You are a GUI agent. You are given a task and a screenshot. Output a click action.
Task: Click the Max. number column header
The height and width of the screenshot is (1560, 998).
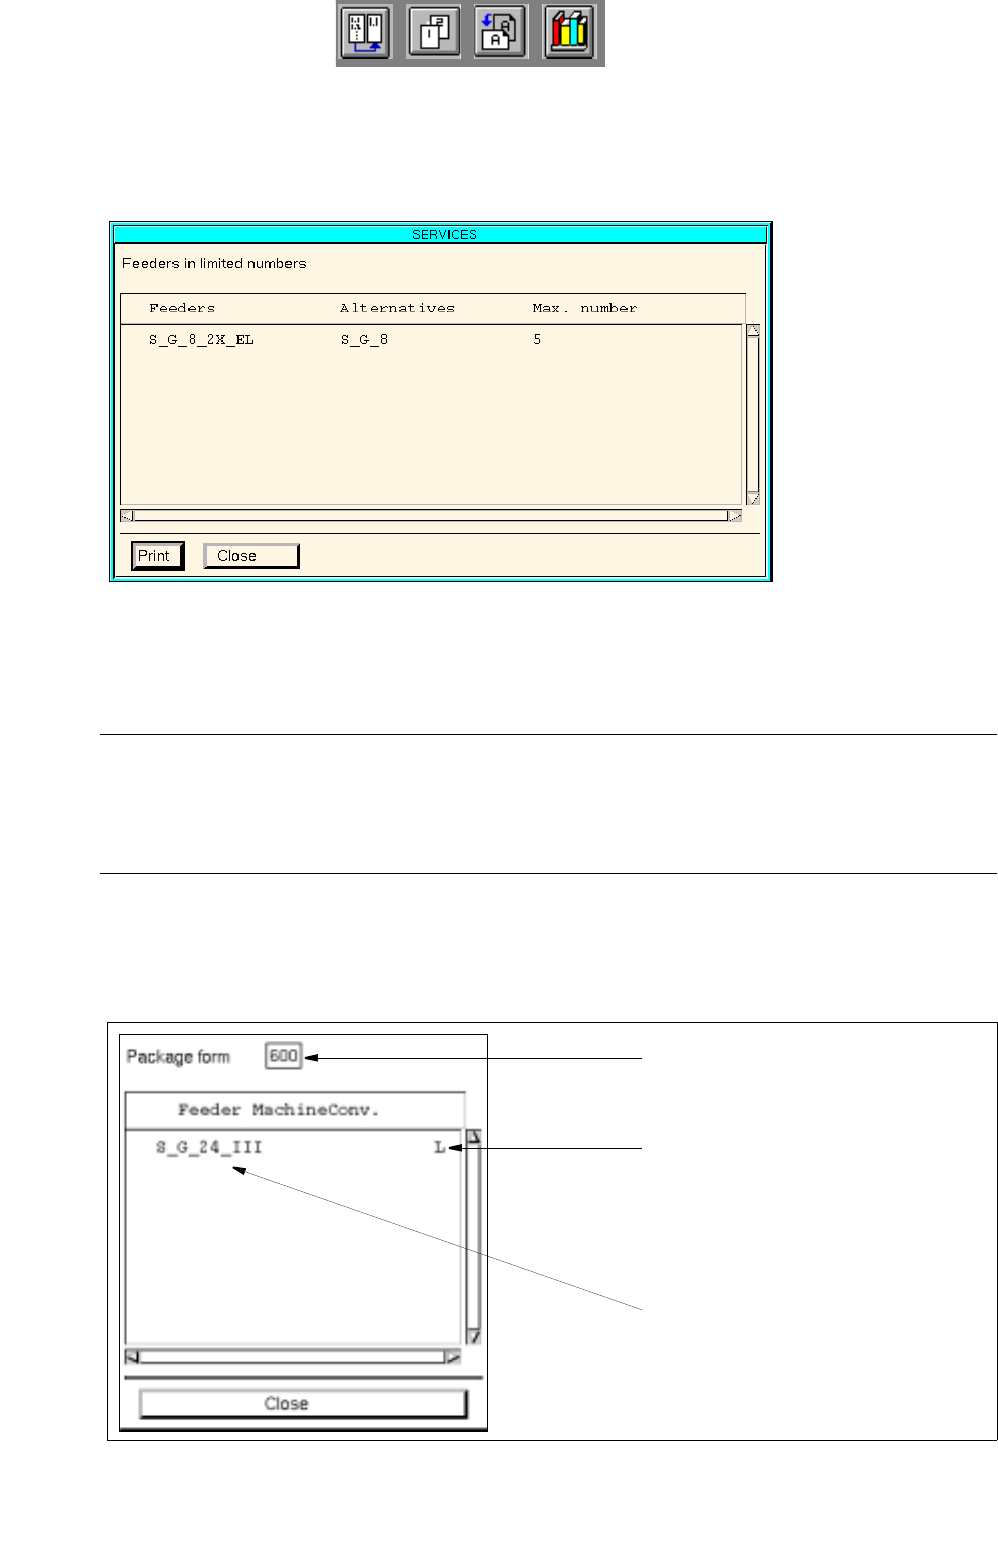(585, 308)
